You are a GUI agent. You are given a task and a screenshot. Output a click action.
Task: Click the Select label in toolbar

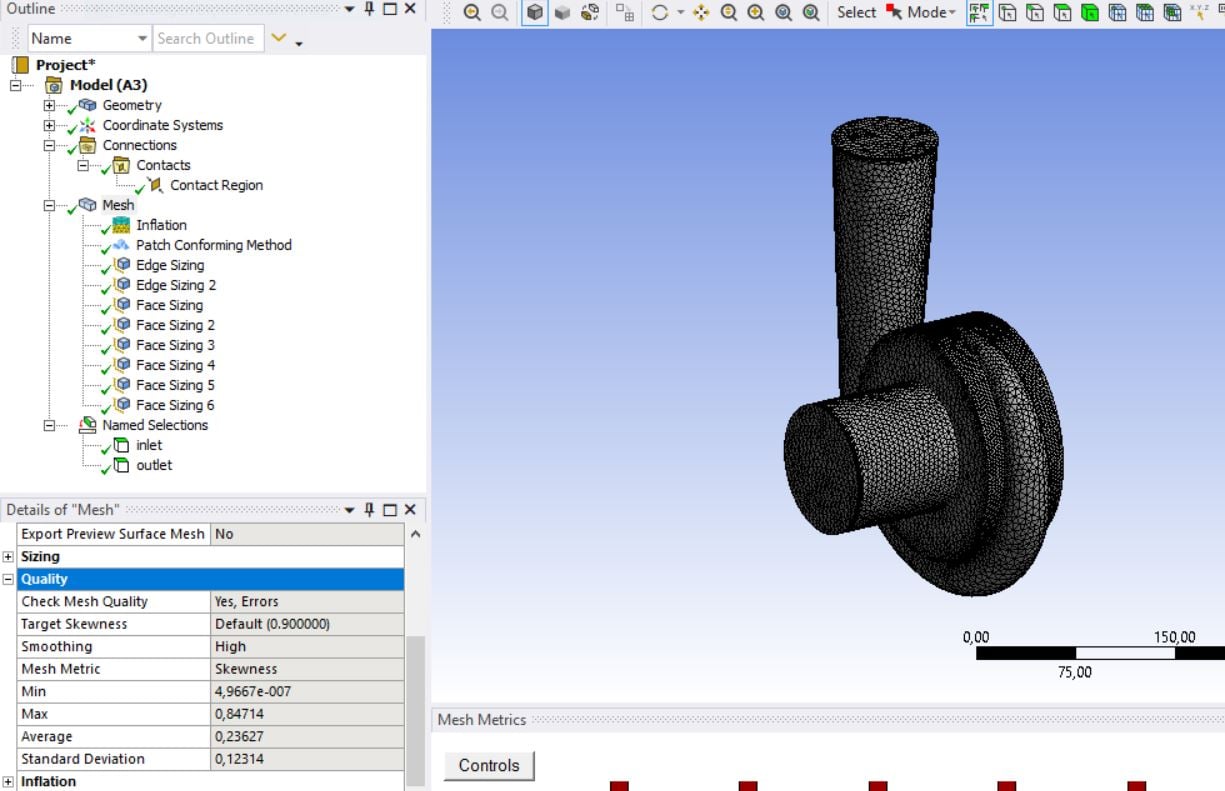(x=856, y=12)
